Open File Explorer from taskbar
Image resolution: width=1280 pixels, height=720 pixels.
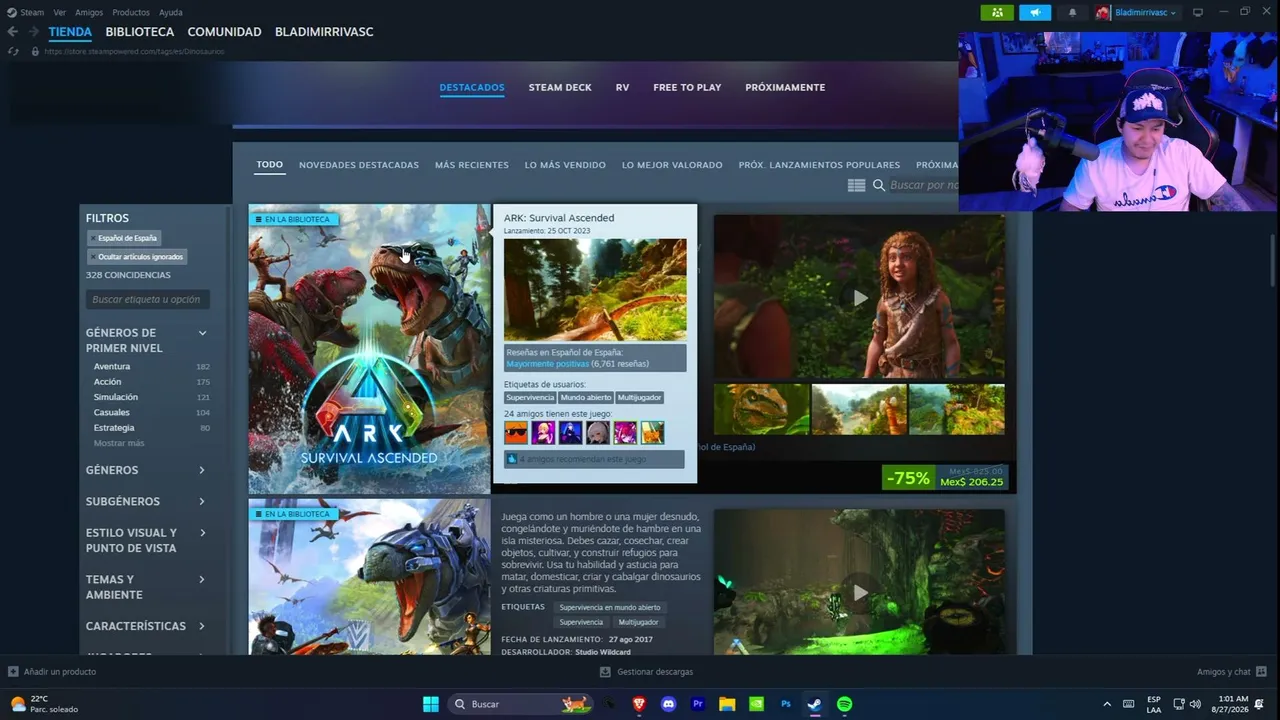[727, 704]
